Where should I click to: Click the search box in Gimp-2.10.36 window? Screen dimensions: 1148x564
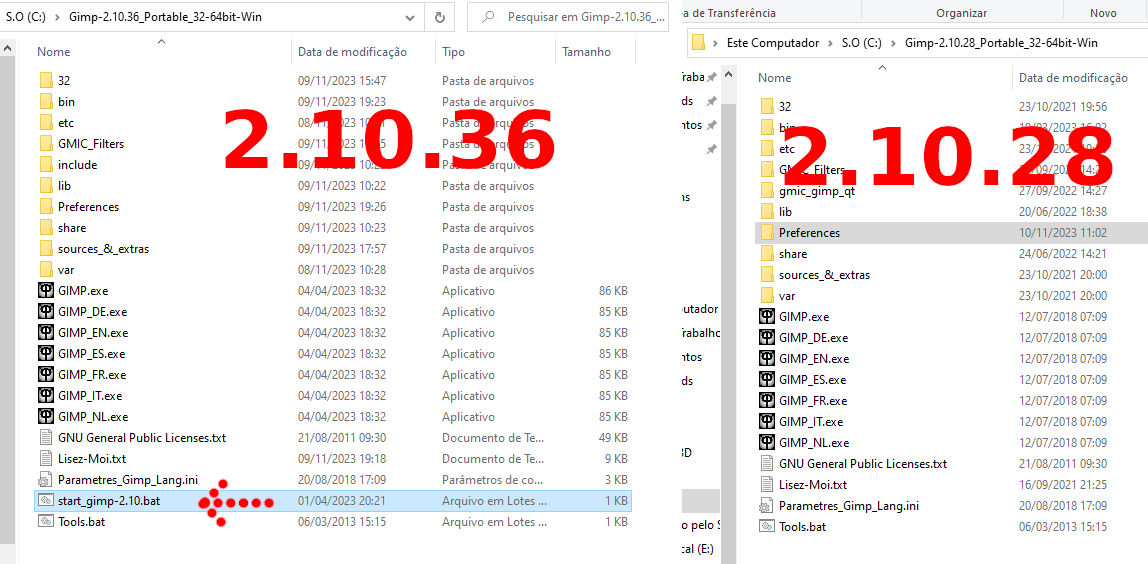[568, 17]
